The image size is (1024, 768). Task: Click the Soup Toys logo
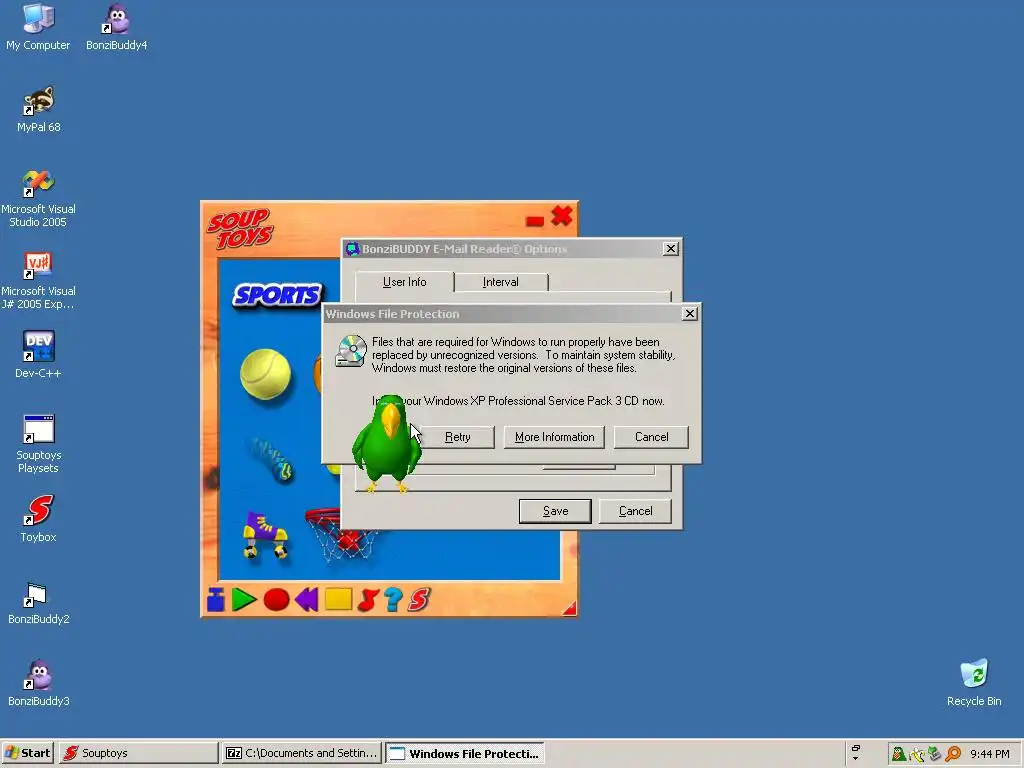tap(240, 229)
